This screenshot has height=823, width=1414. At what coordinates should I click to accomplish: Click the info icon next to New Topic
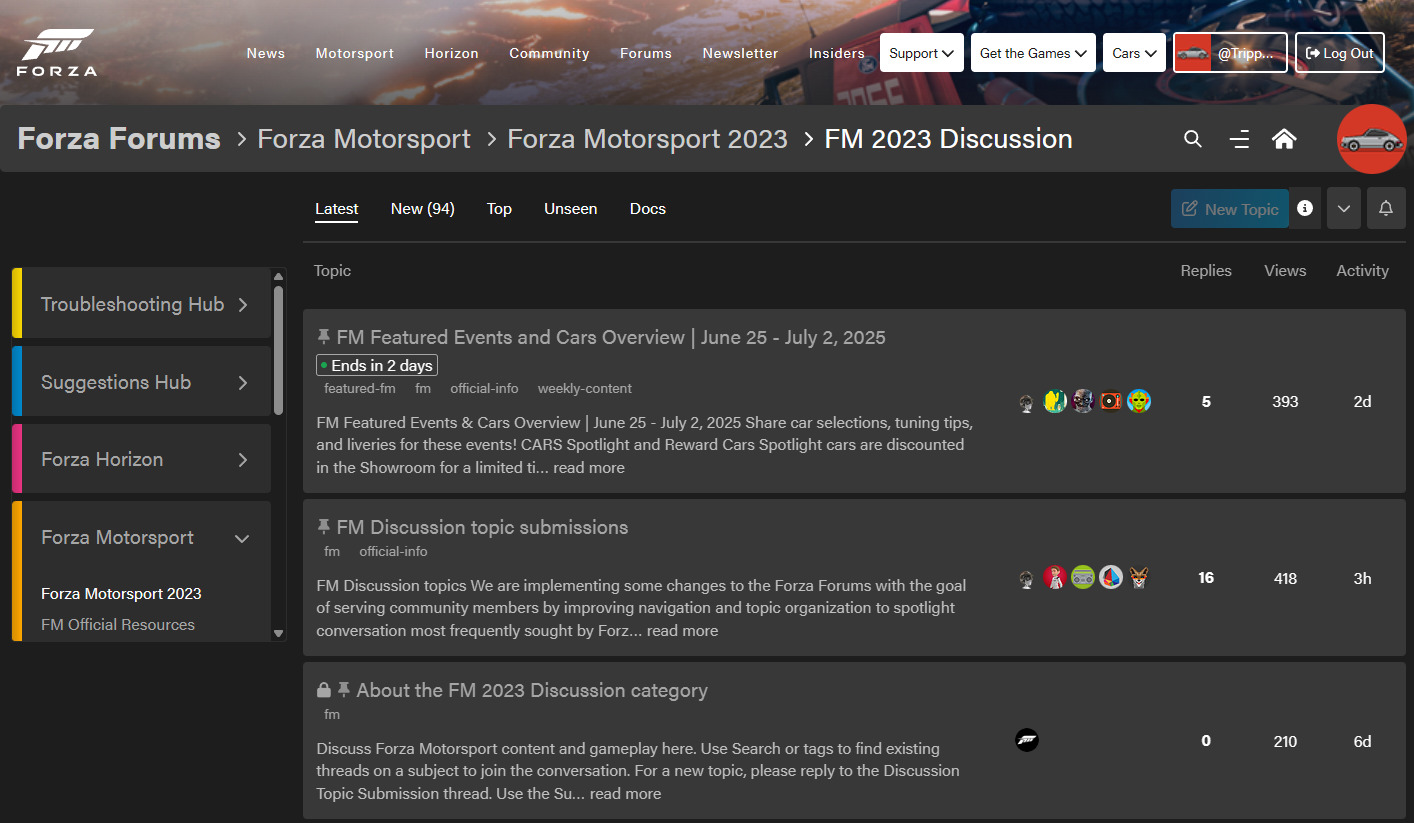[x=1305, y=208]
